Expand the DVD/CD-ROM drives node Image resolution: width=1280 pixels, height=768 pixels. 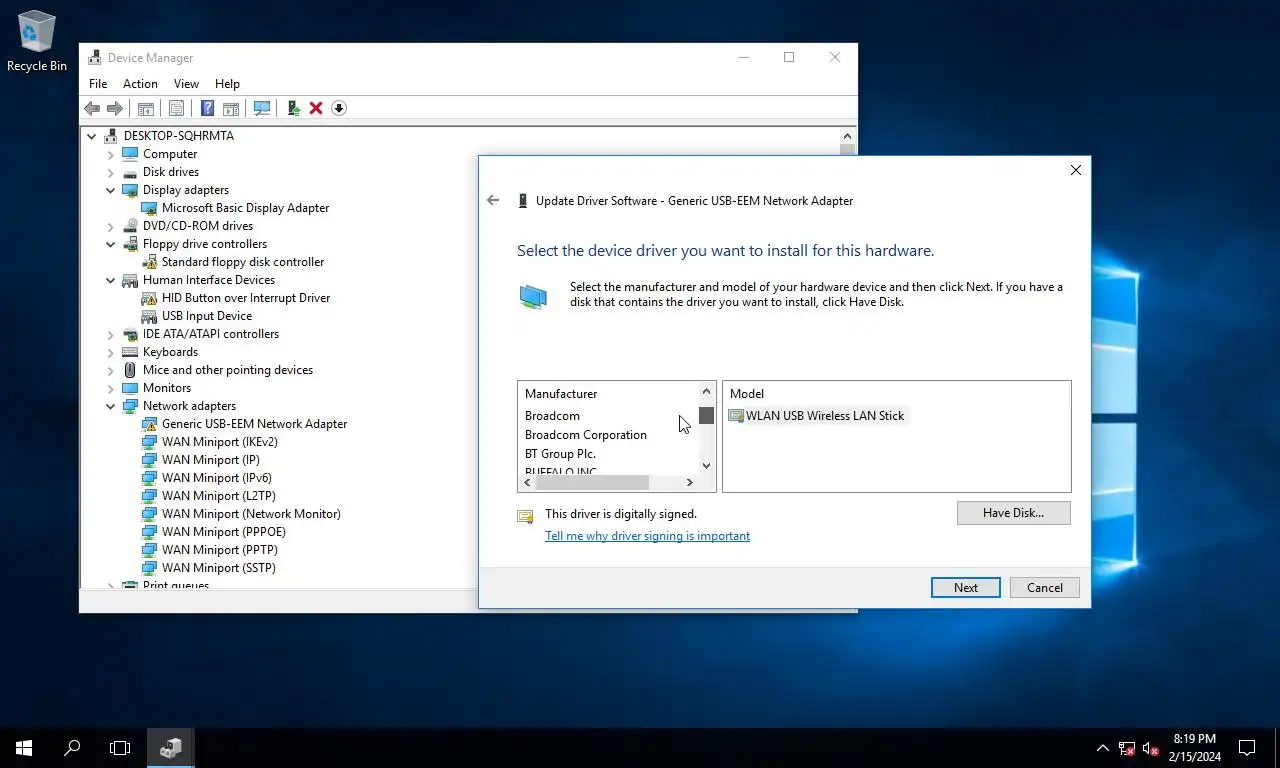click(111, 226)
